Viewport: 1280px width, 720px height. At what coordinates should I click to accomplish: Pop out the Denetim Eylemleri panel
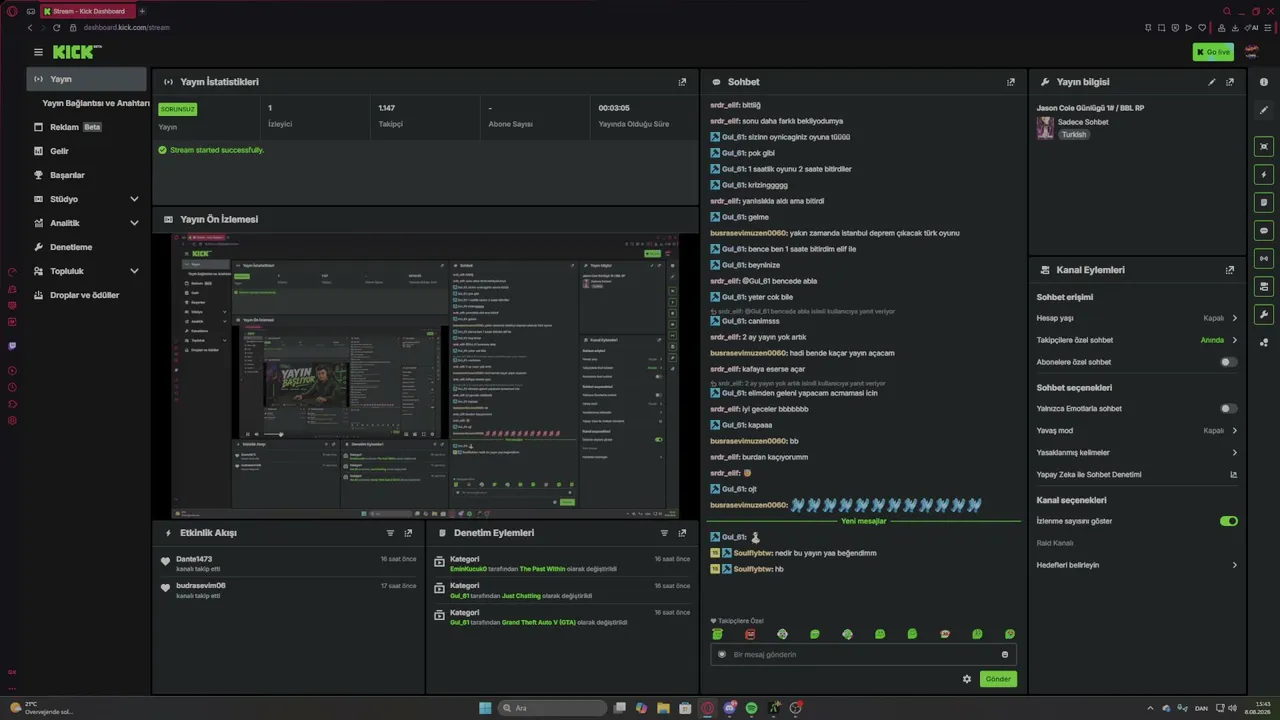(x=682, y=533)
